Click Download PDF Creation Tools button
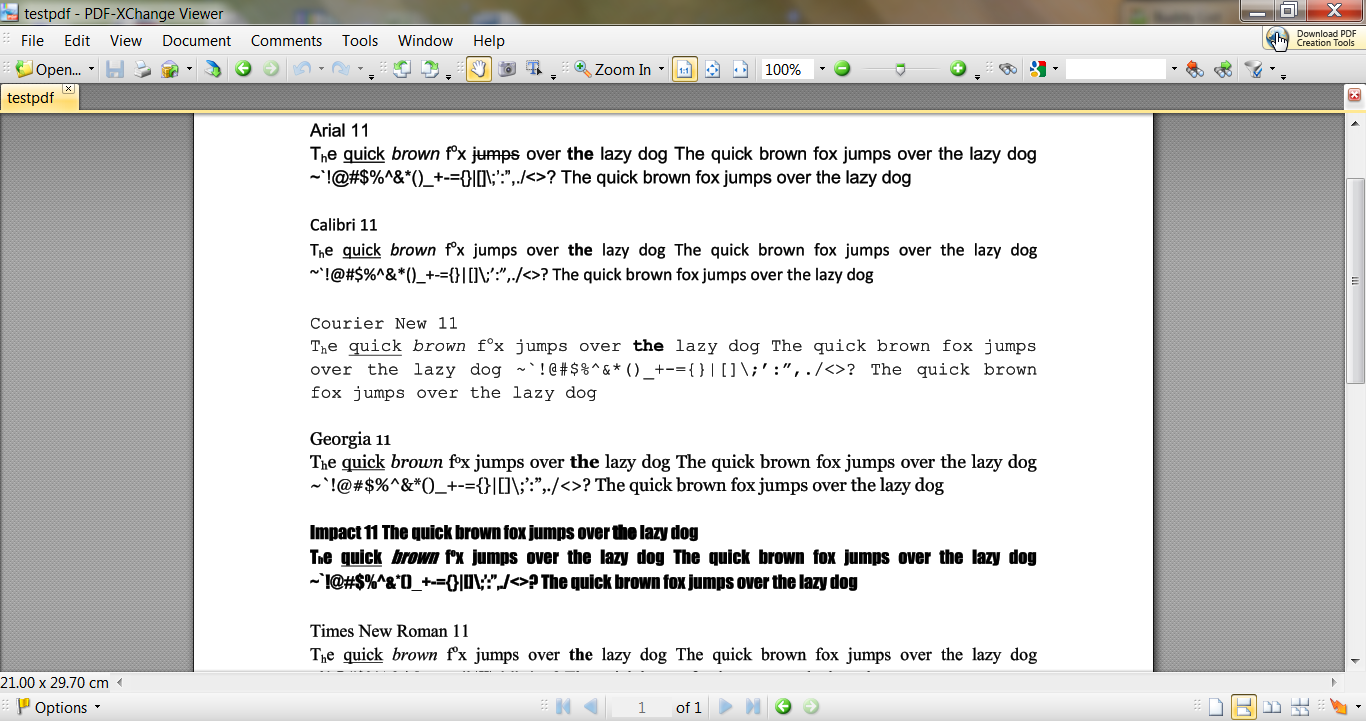This screenshot has height=721, width=1366. 1312,38
